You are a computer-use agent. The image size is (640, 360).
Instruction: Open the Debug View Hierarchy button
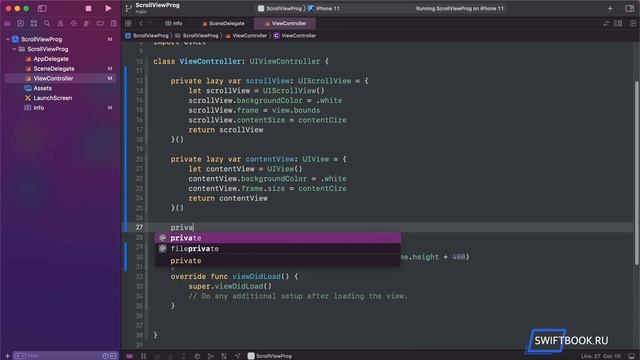[197, 356]
